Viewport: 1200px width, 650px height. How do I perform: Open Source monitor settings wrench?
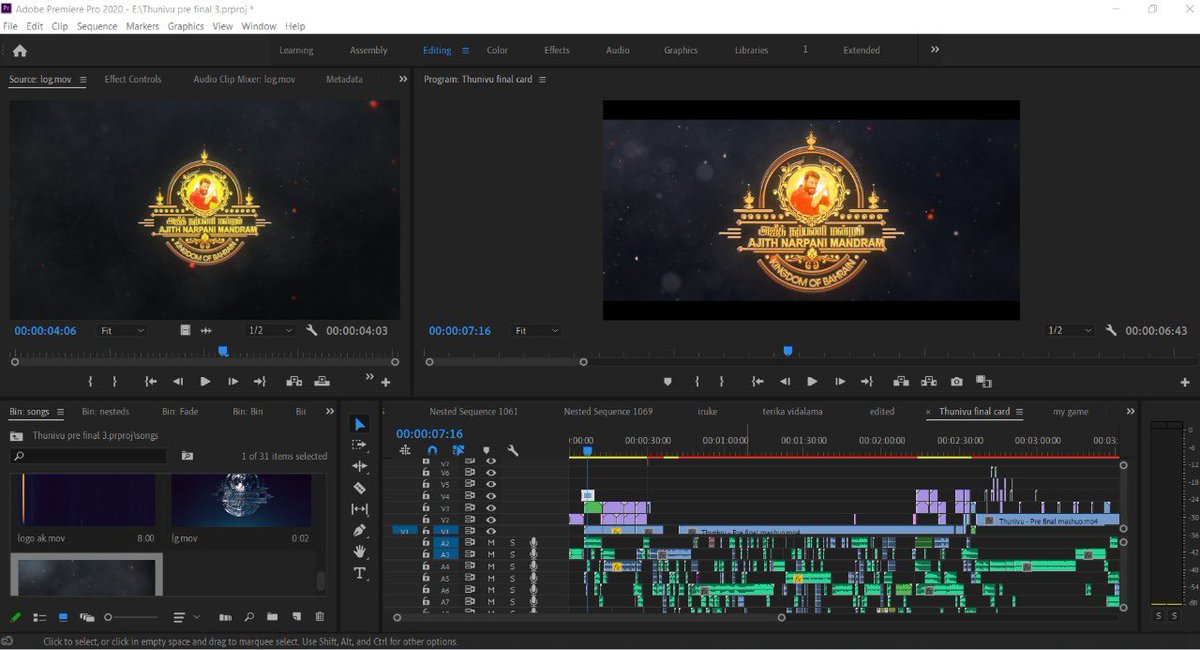coord(312,330)
